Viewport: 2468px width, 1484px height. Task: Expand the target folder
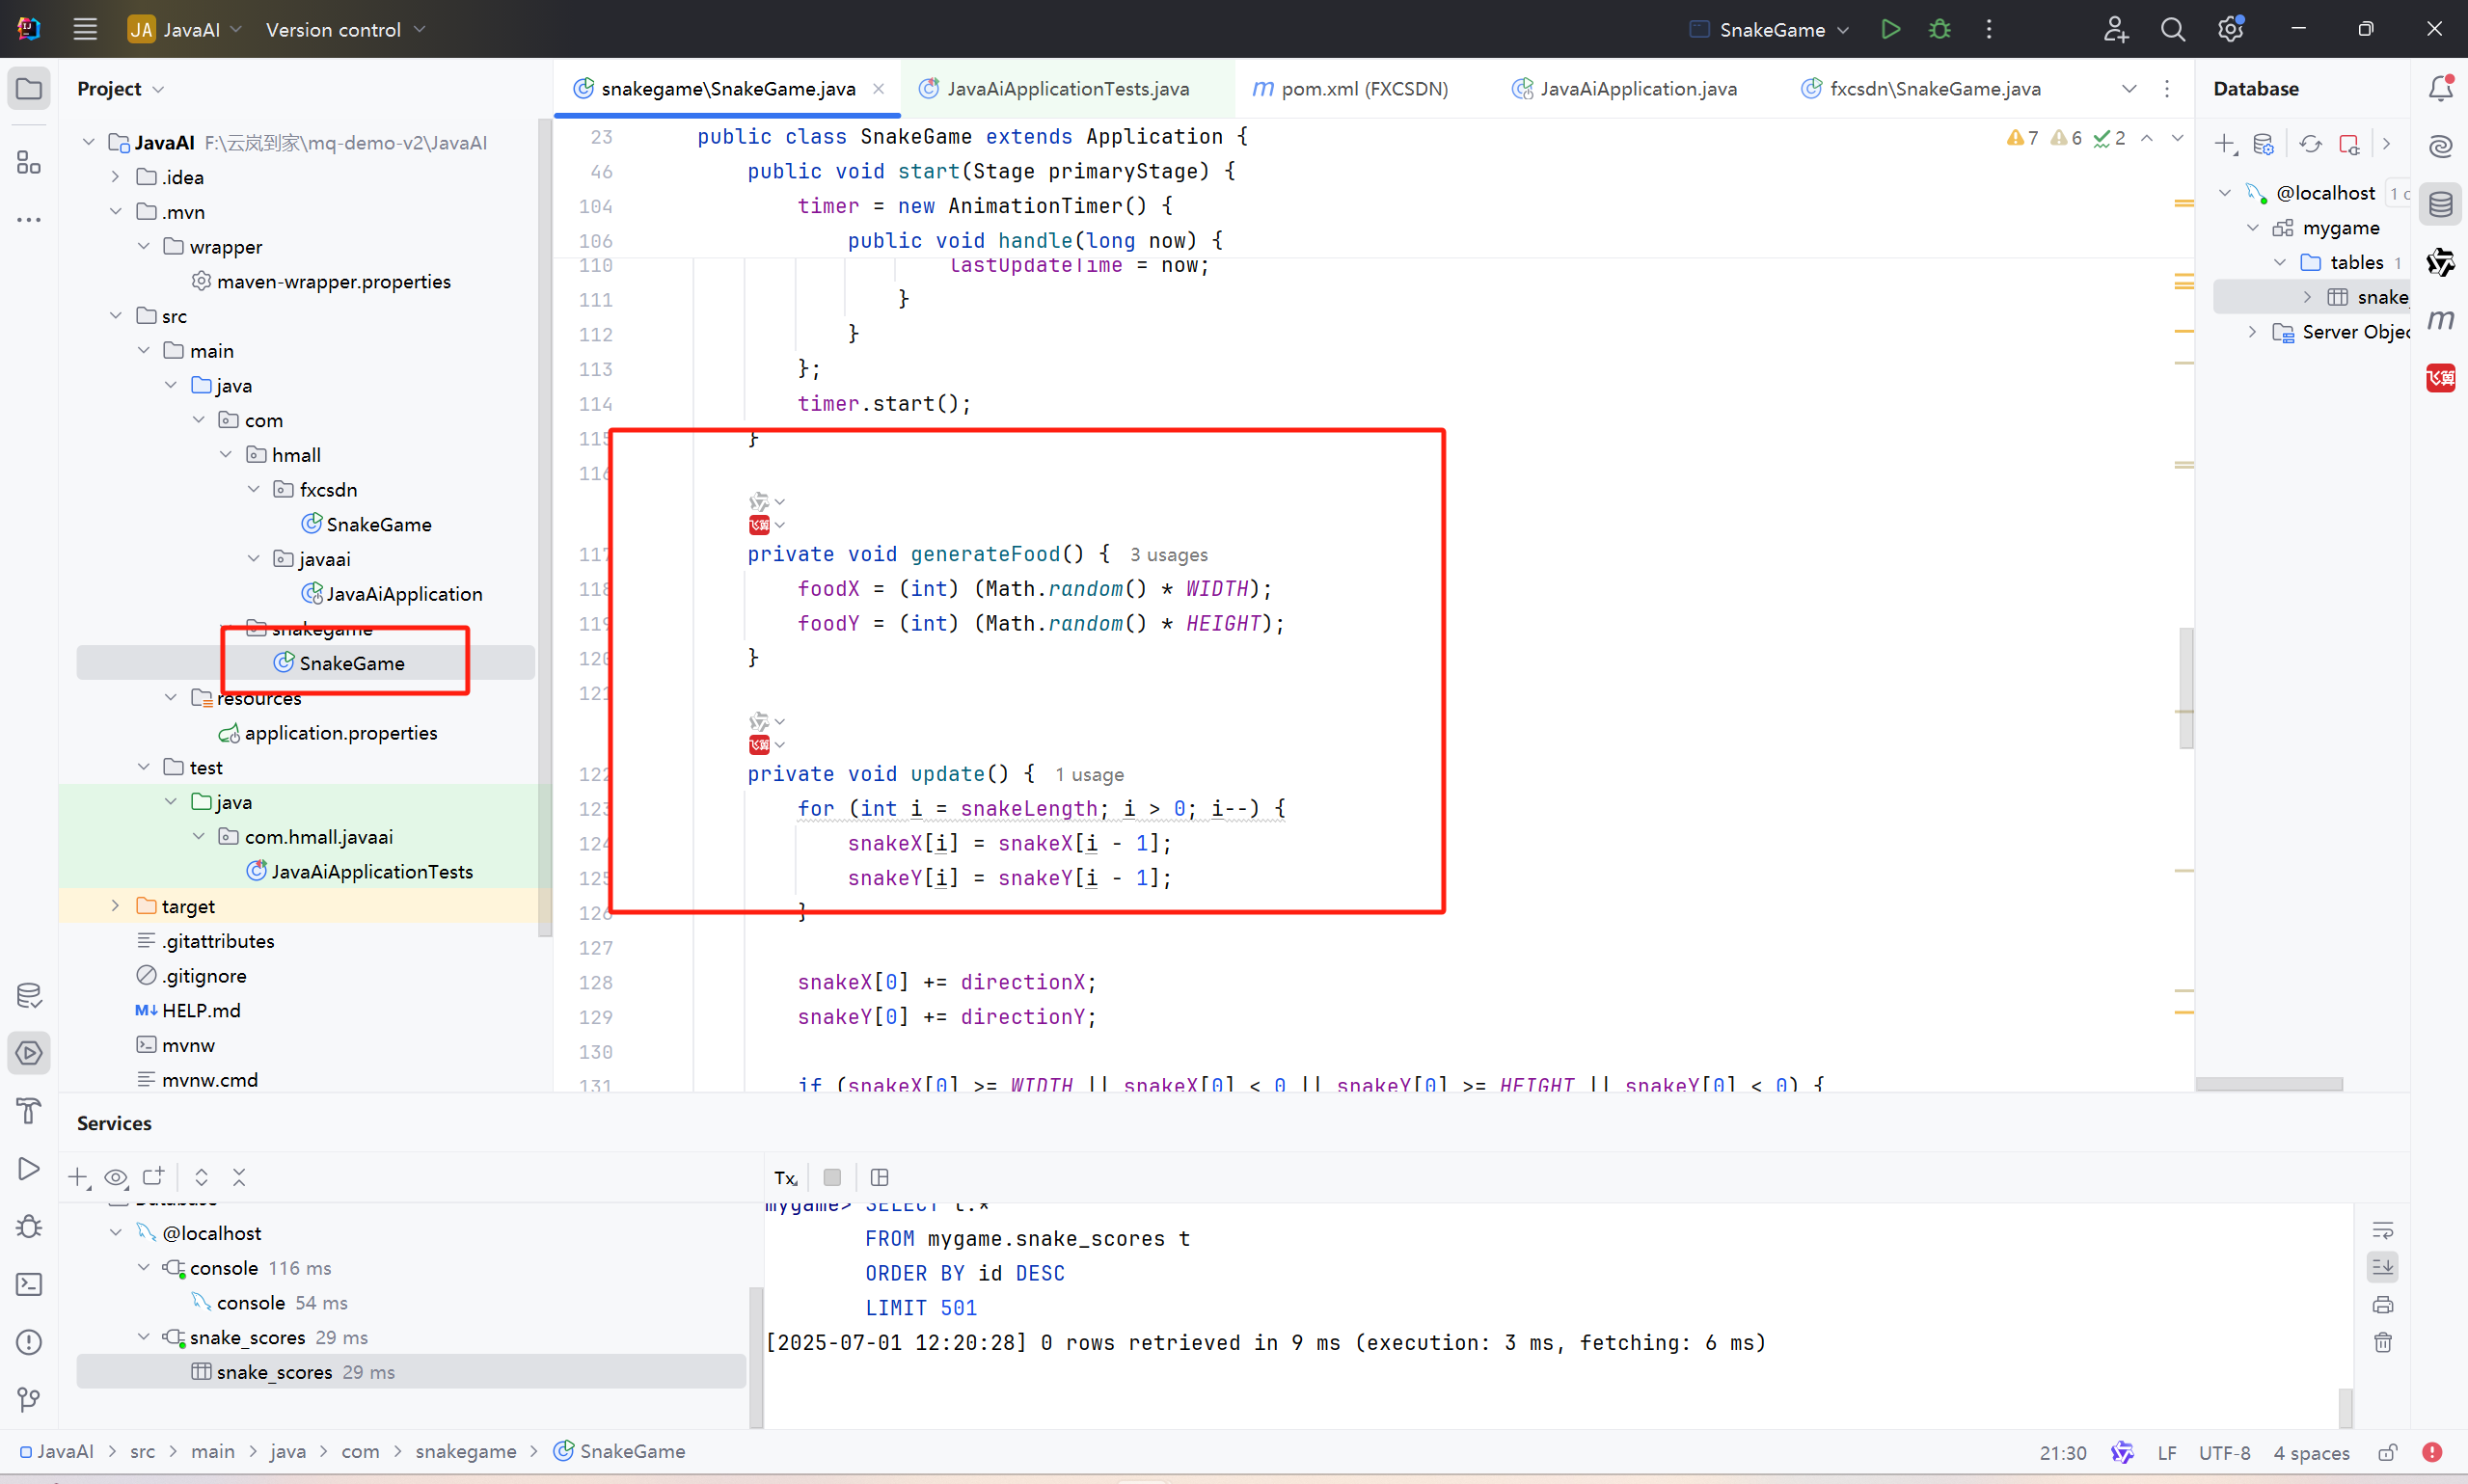115,906
